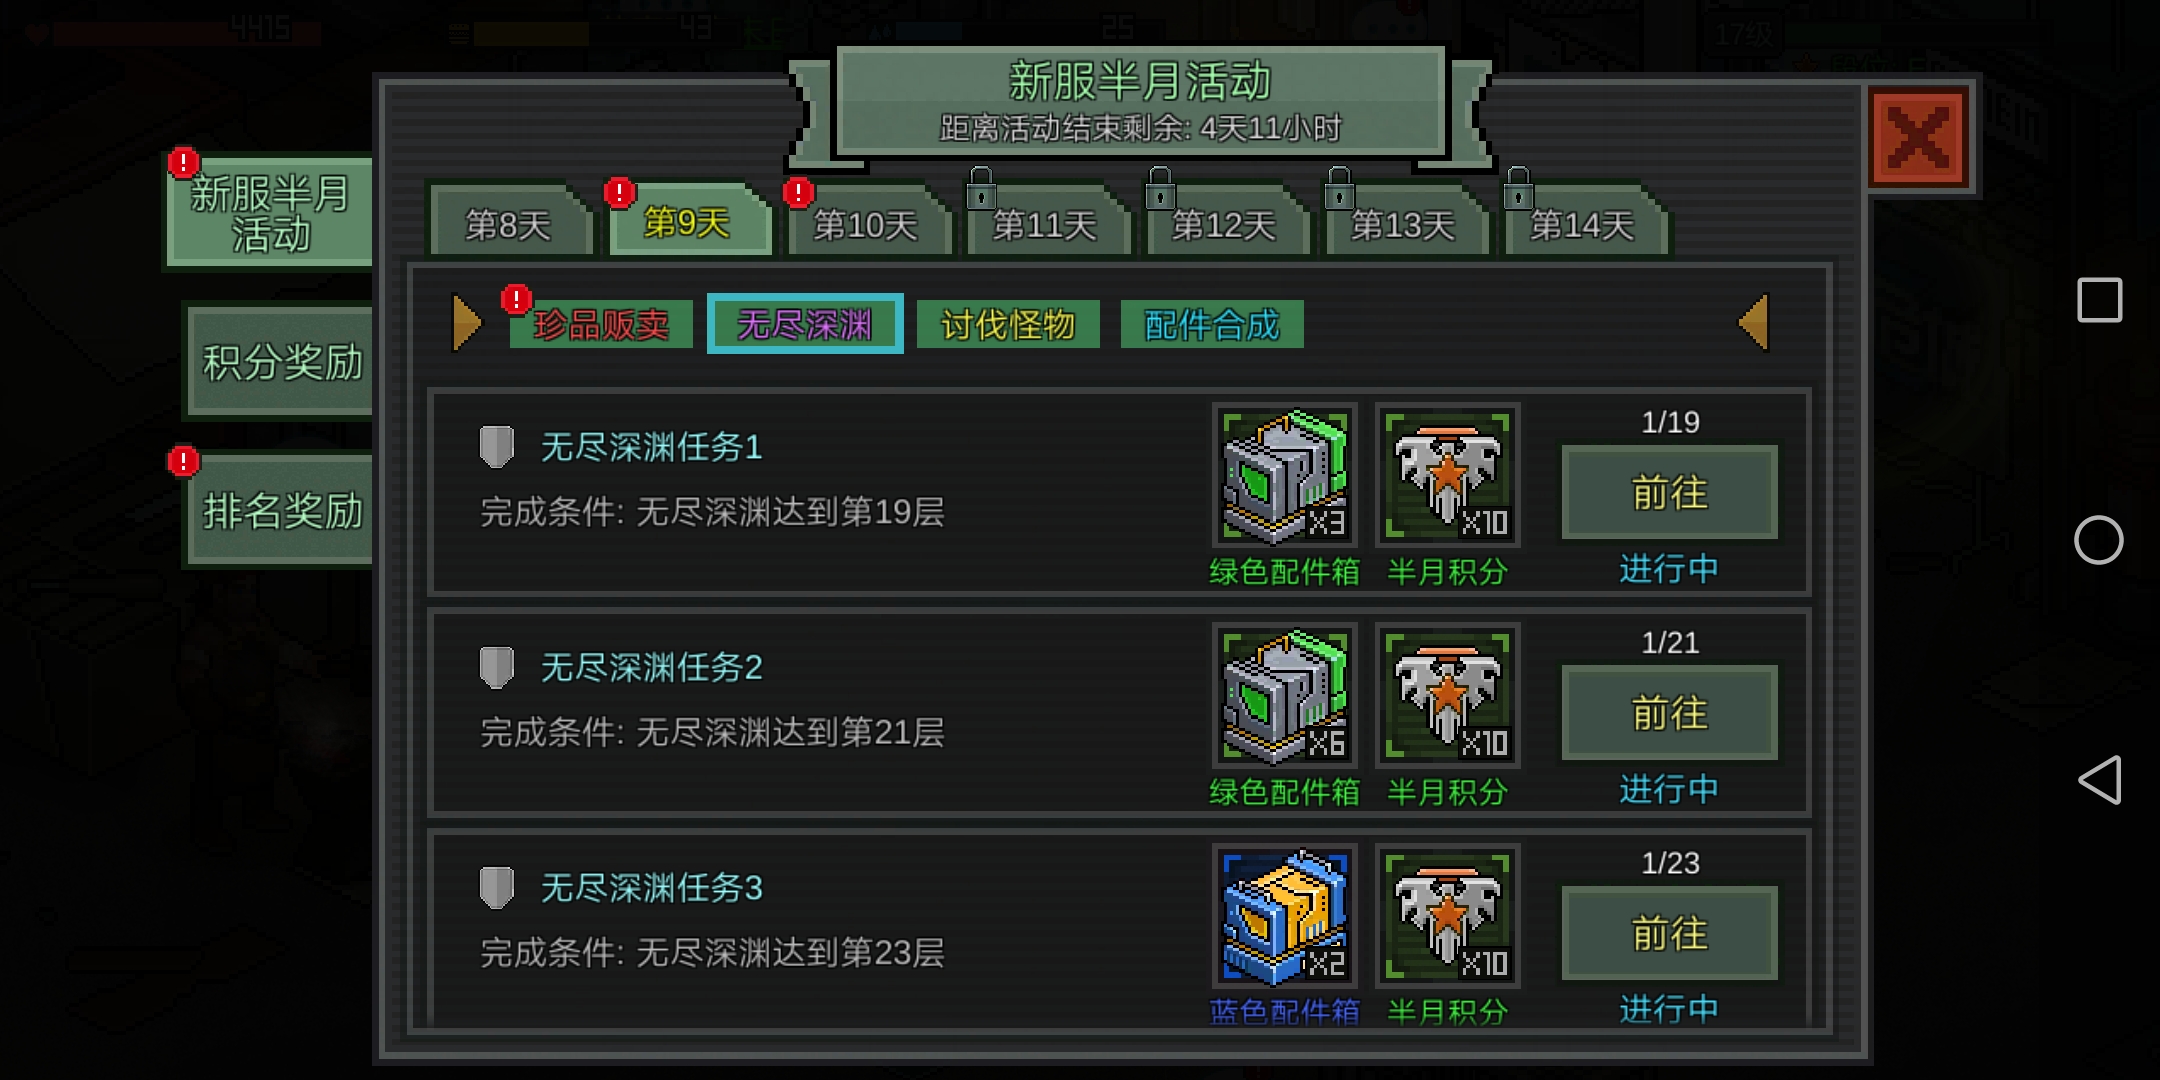Click the half-month points badge in task 1
The height and width of the screenshot is (1080, 2160).
click(x=1448, y=476)
